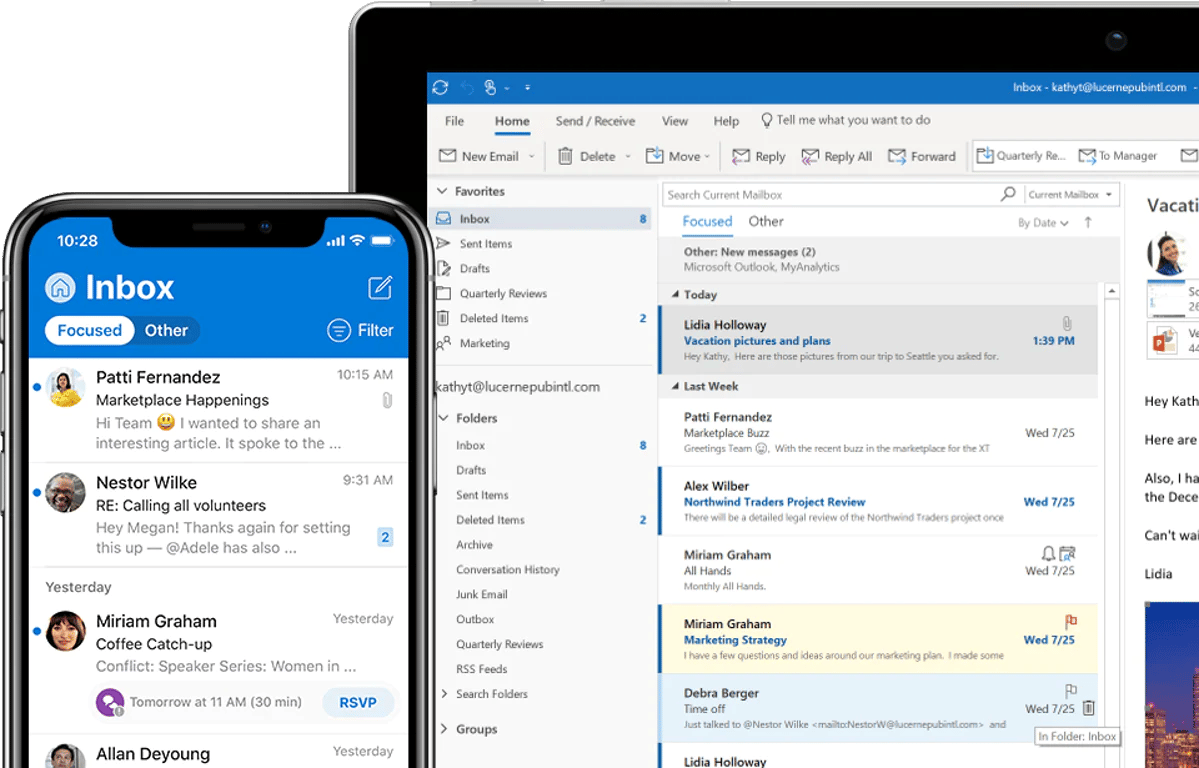
Task: Open Quarterly Reviews under Favorites
Action: 503,294
